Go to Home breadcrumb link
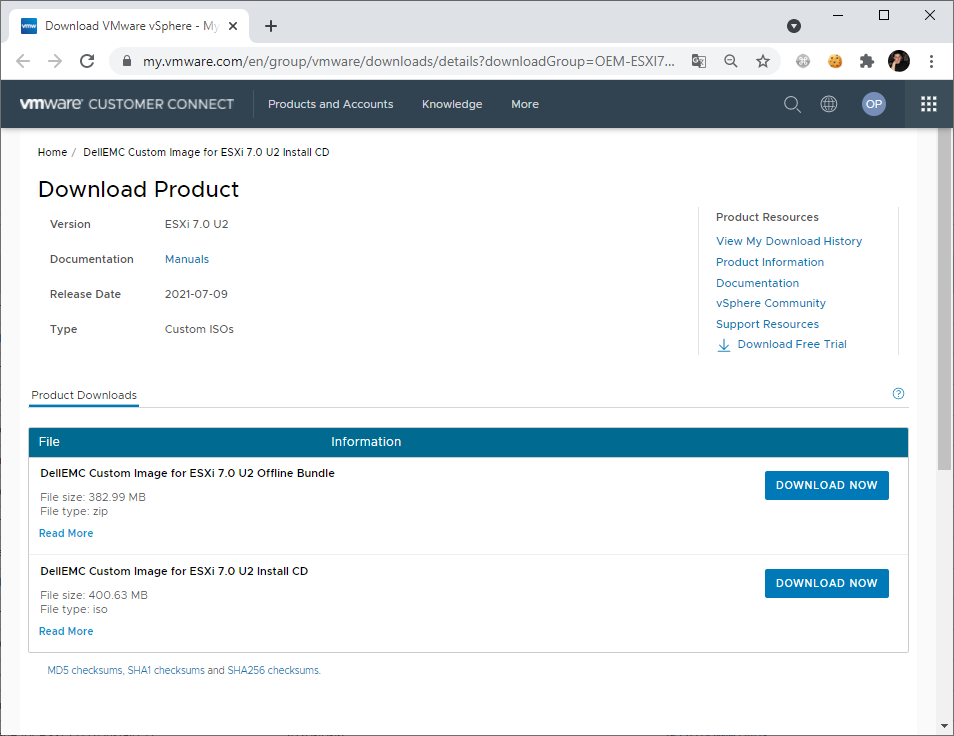Viewport: 954px width, 736px height. pos(52,152)
